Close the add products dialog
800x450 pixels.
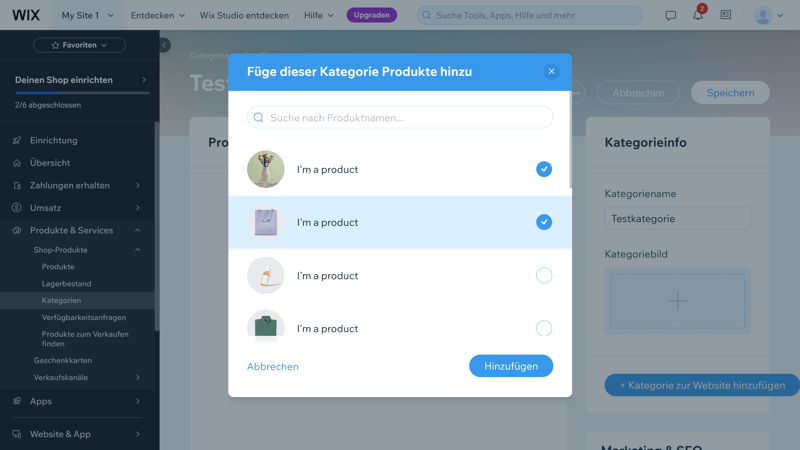coord(551,71)
